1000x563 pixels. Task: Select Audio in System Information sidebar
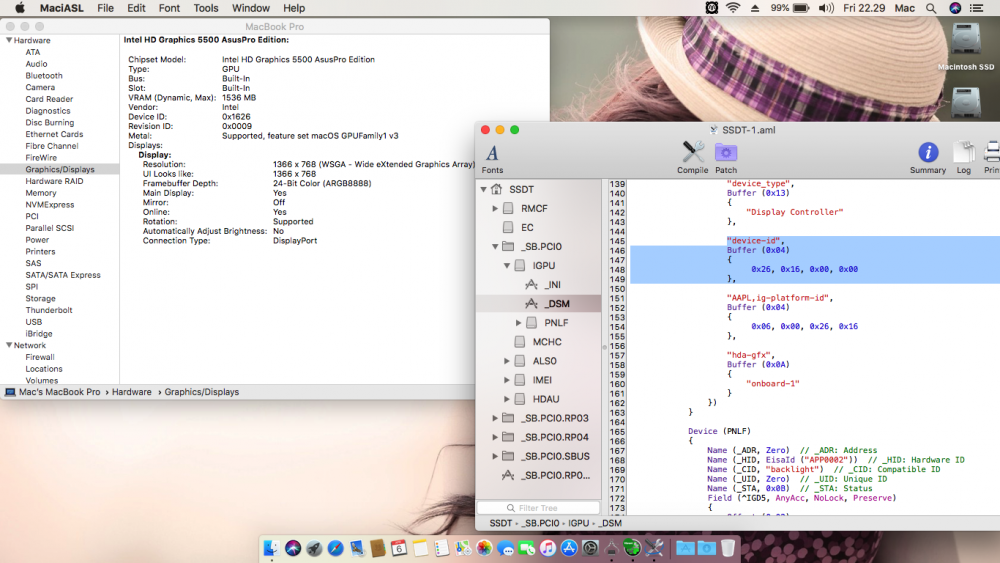(x=36, y=64)
